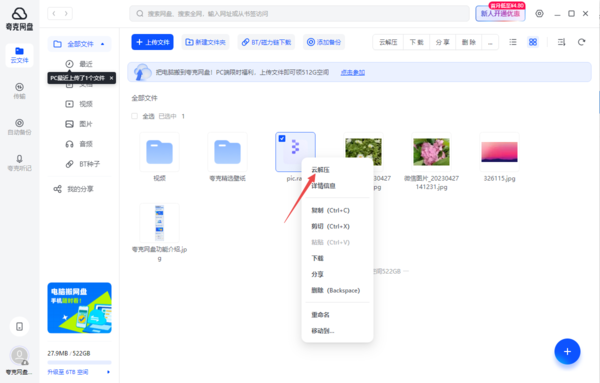Click 云解压 in the top toolbar
This screenshot has height=383, width=600.
[388, 42]
